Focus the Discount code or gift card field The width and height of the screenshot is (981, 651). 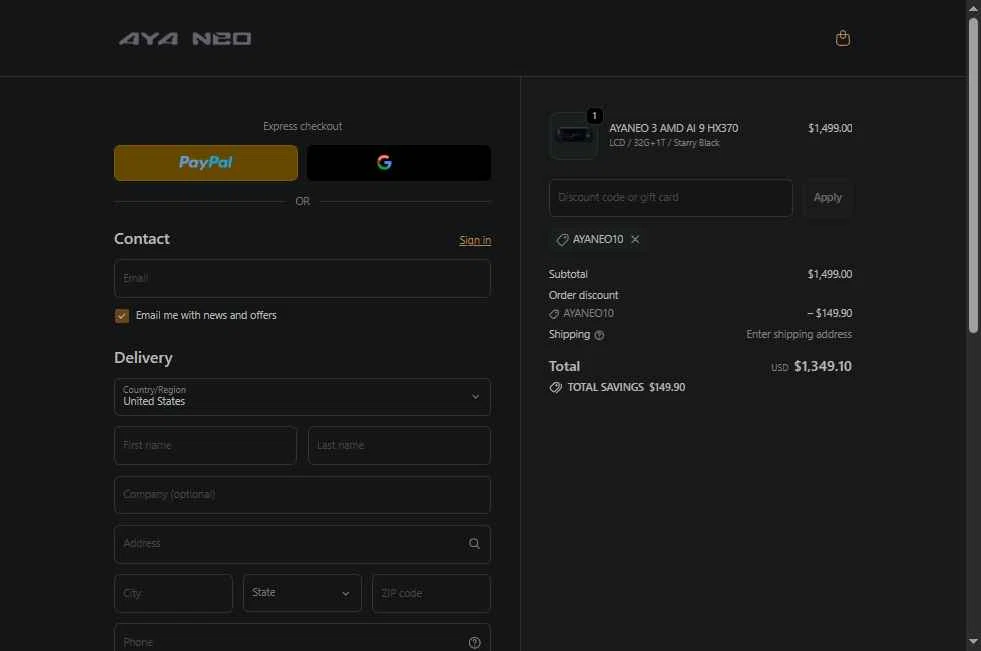671,198
